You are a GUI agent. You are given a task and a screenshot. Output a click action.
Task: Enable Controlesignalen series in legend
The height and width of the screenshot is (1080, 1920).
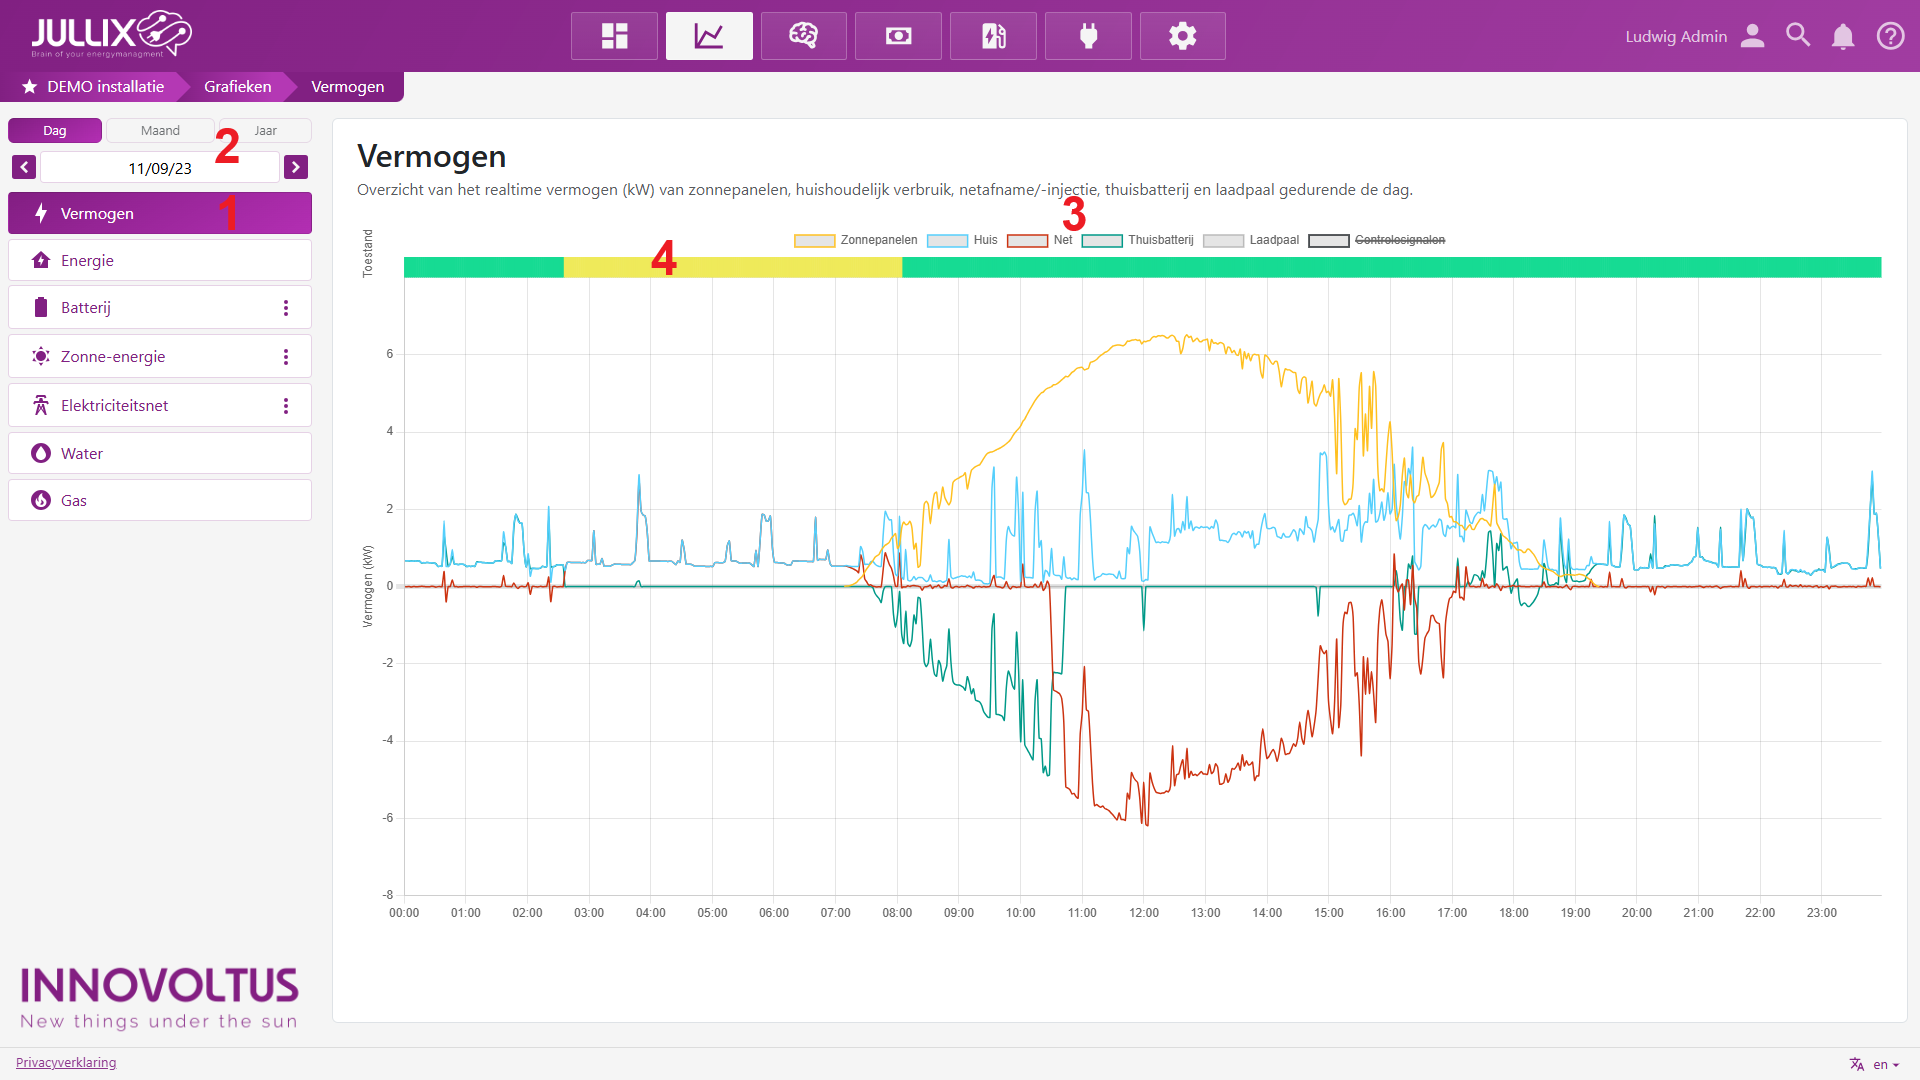click(1377, 240)
